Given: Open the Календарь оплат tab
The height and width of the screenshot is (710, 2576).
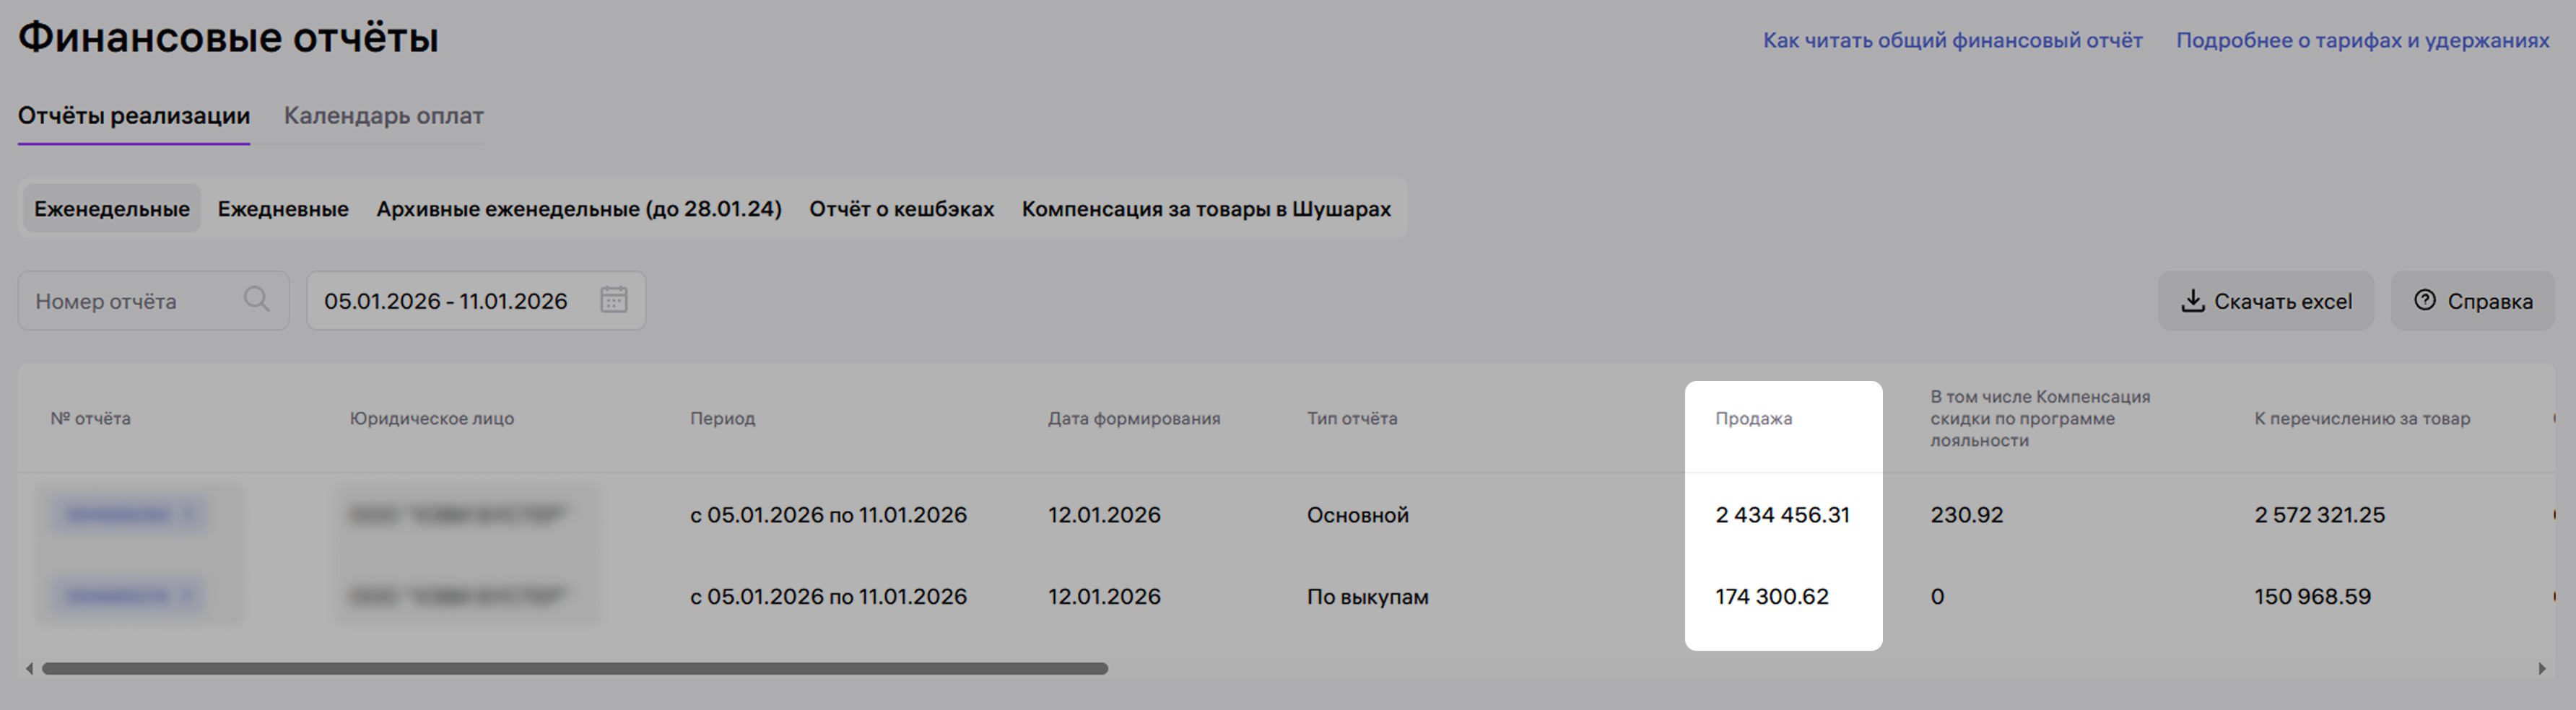Looking at the screenshot, I should [383, 116].
